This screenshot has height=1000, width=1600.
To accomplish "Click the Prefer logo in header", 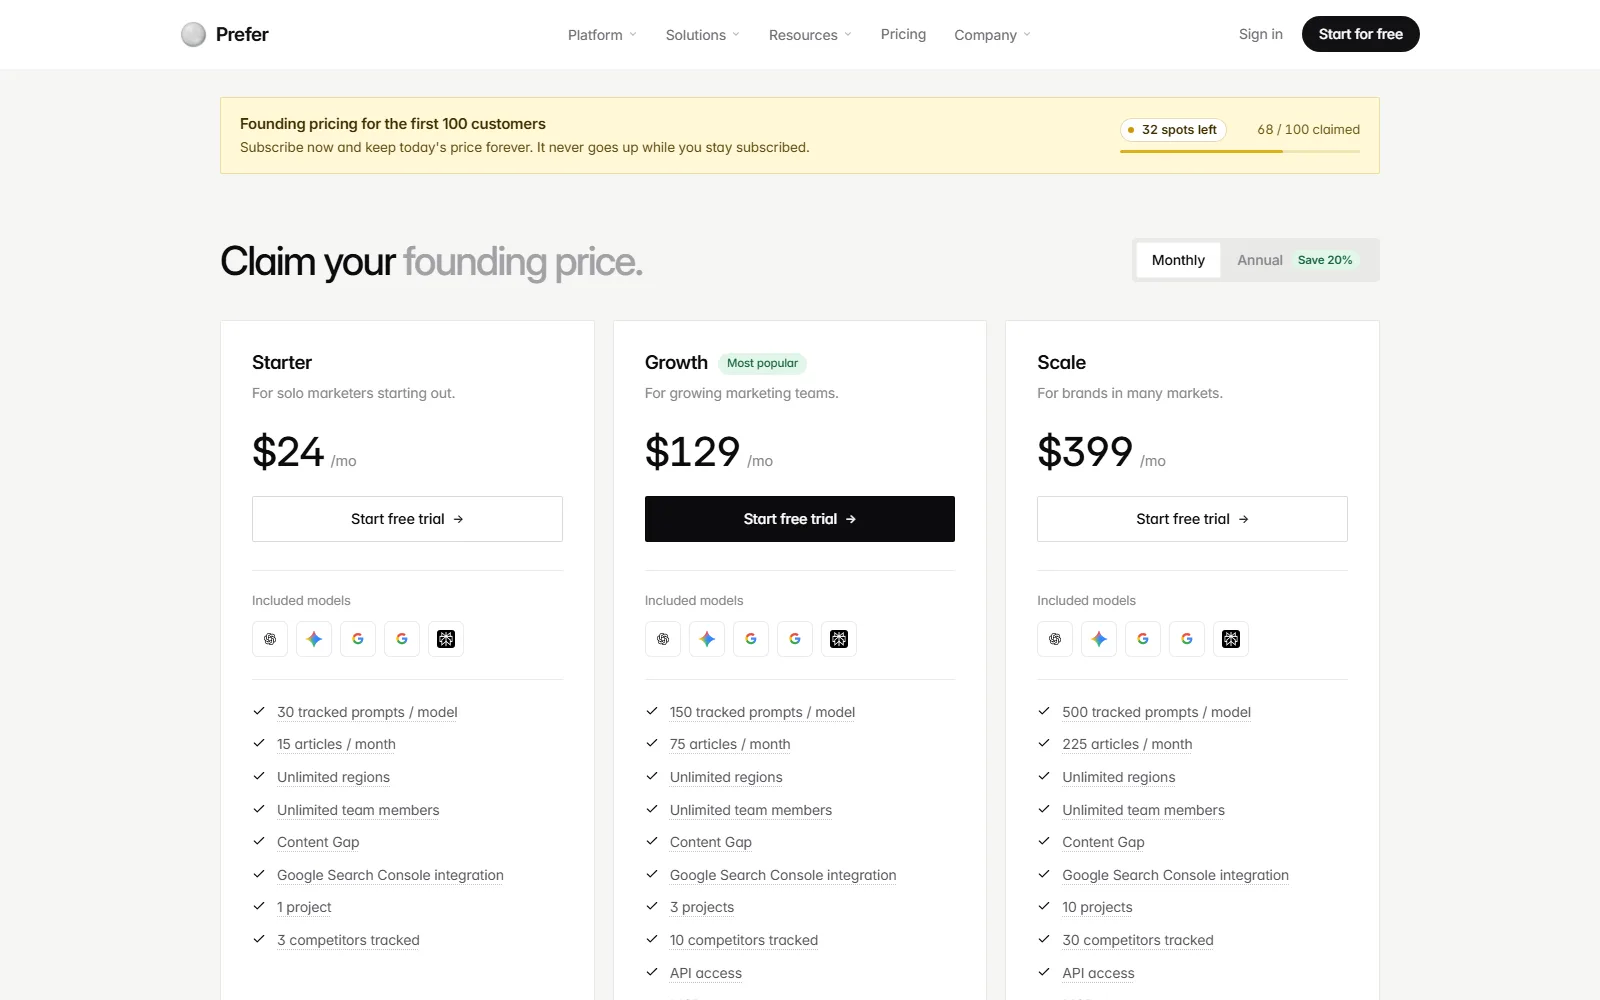I will pyautogui.click(x=225, y=35).
